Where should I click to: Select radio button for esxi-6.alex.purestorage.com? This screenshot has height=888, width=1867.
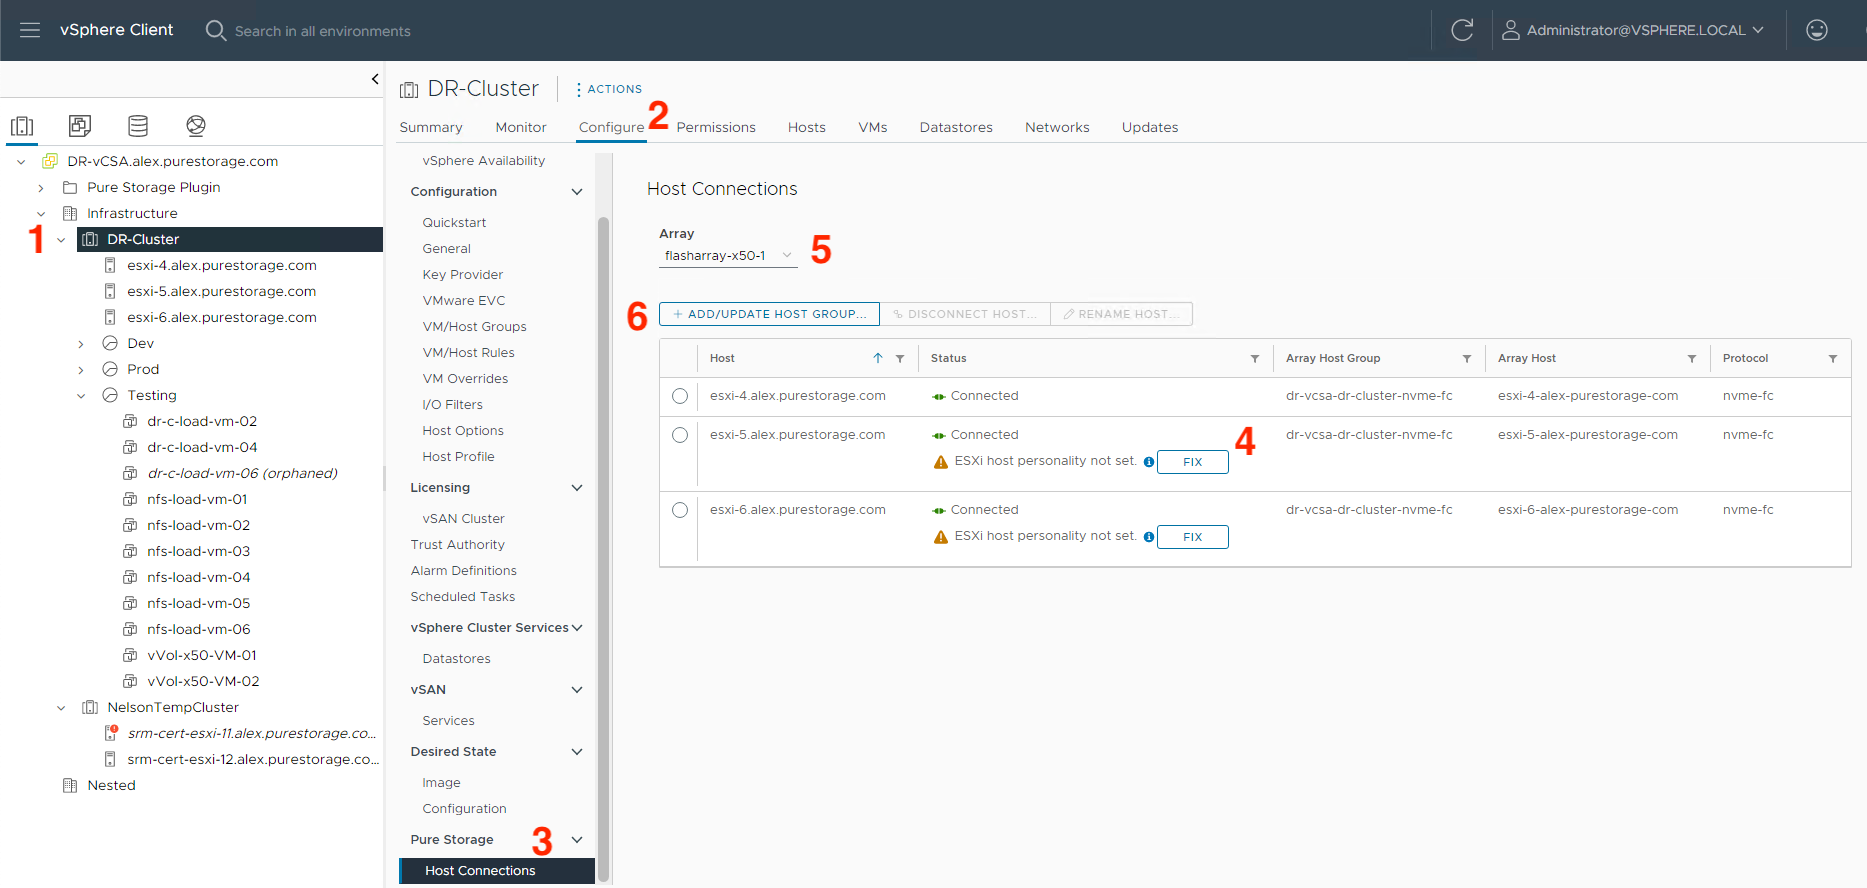(x=680, y=510)
